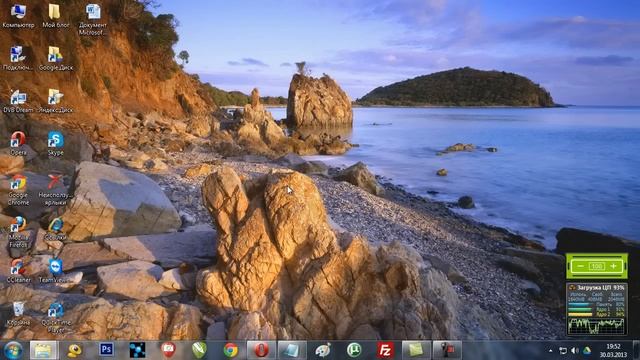The width and height of the screenshot is (640, 360).
Task: Click the red camera-pin taskbar icon
Action: pos(168,350)
